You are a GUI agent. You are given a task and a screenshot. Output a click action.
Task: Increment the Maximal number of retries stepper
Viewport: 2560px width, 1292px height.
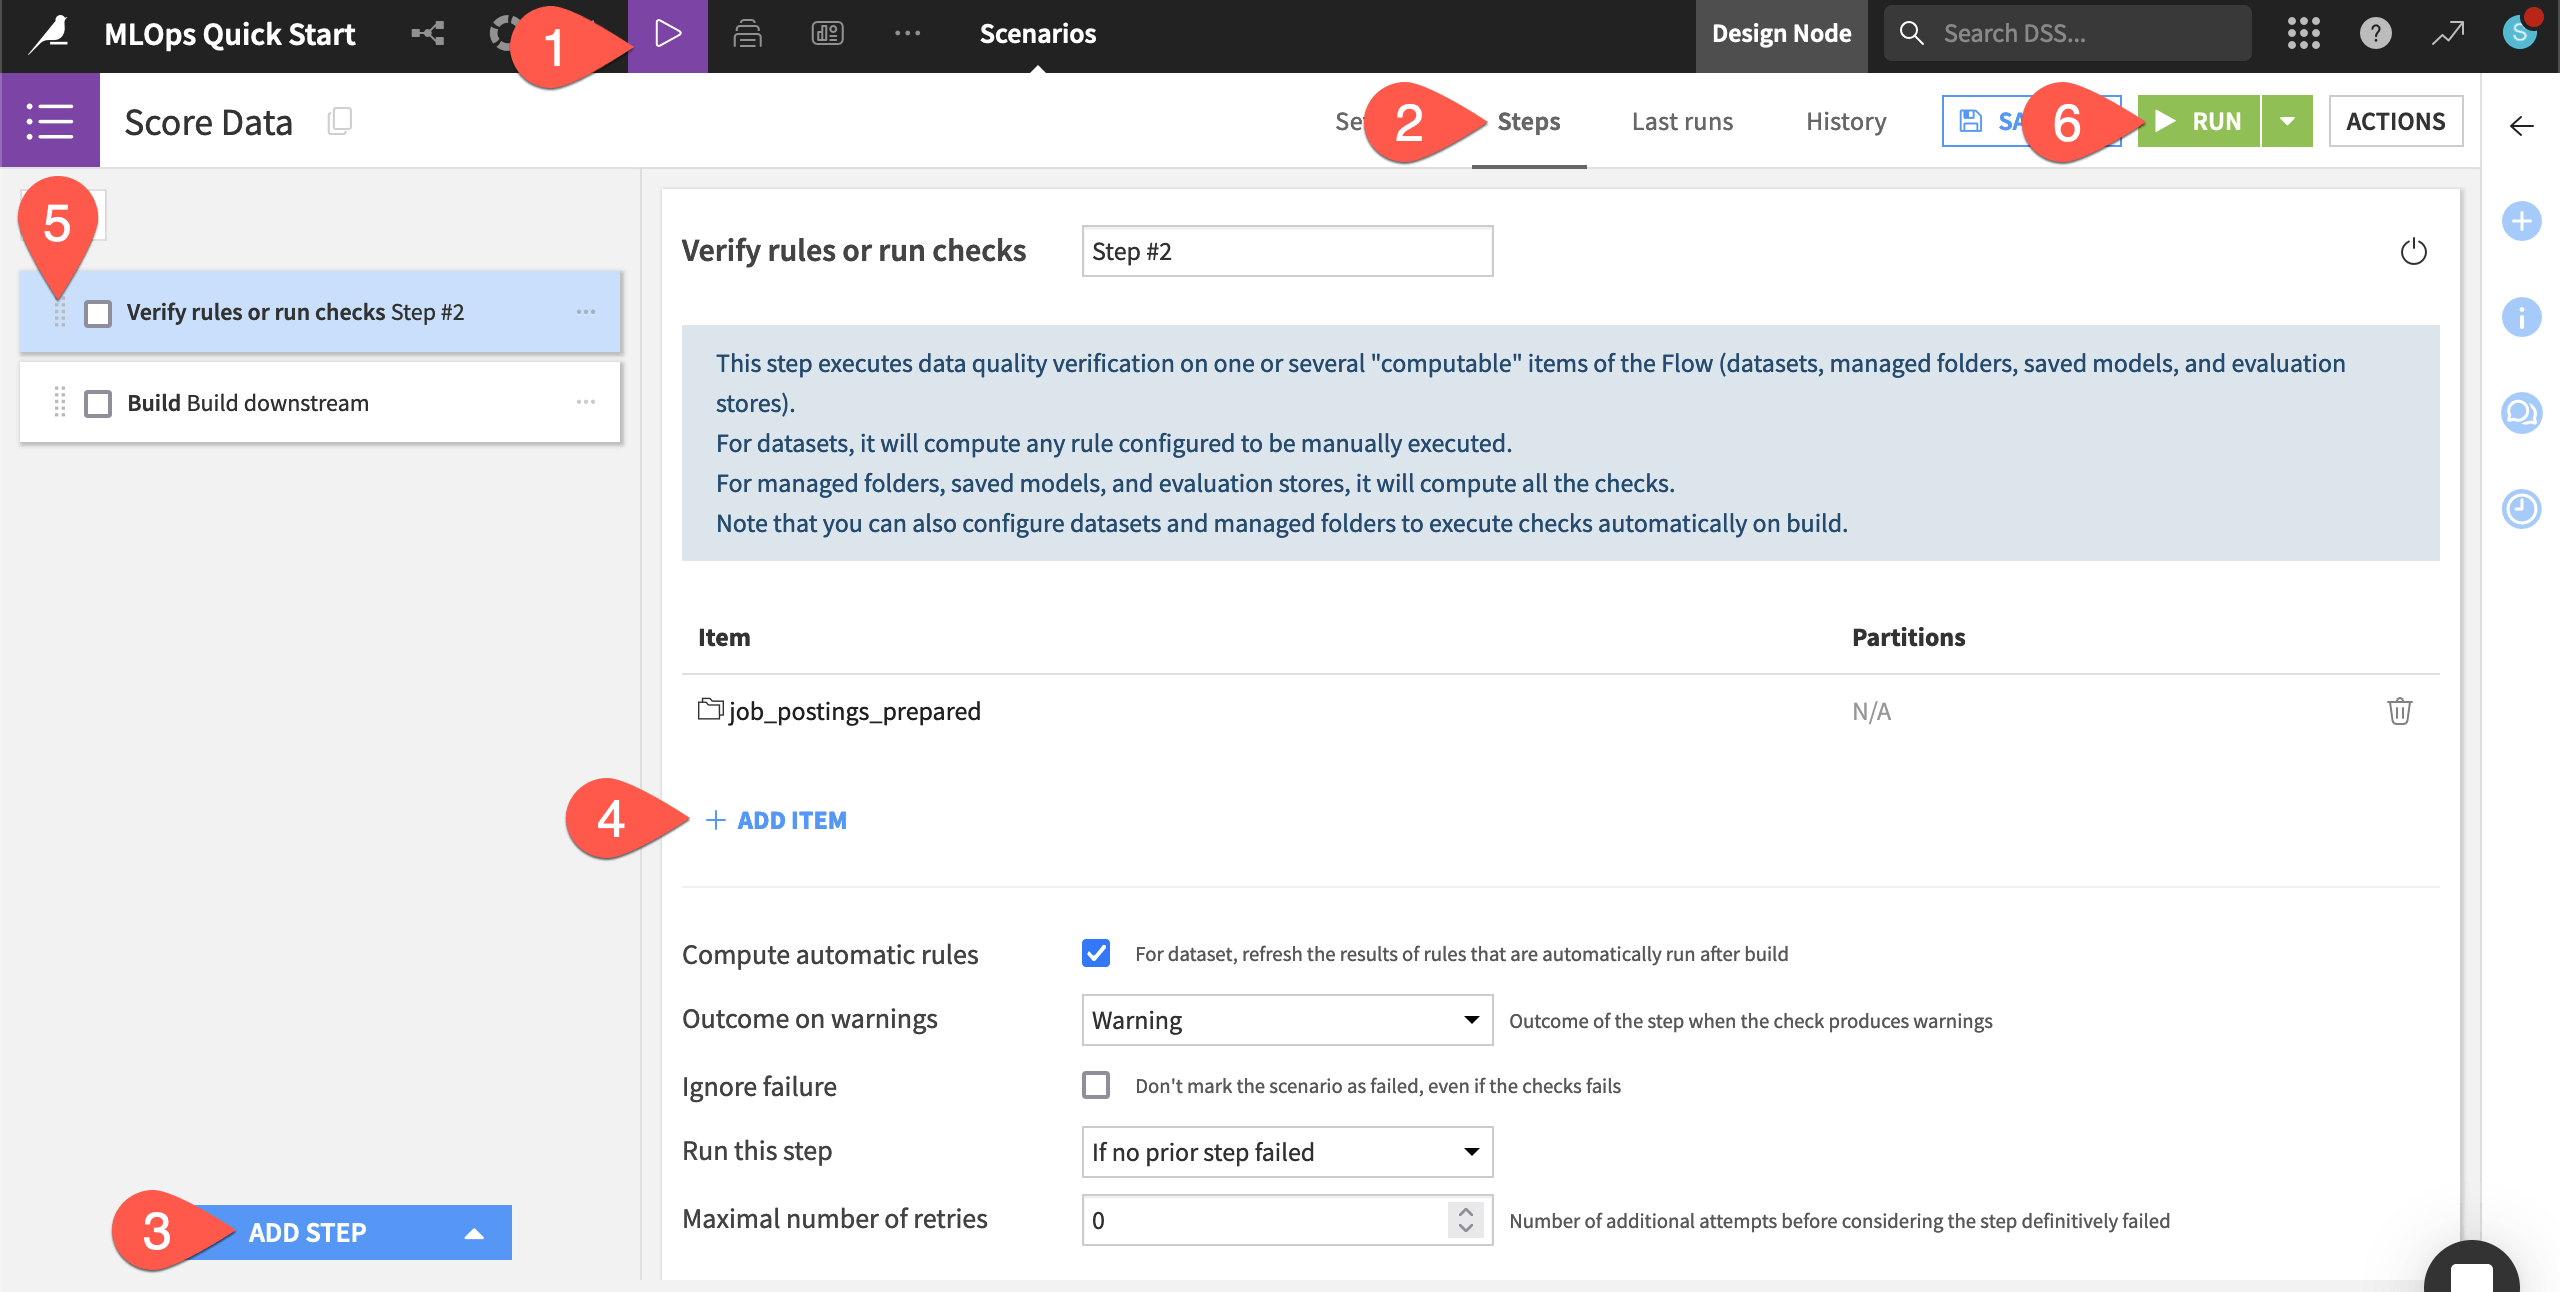1465,1213
